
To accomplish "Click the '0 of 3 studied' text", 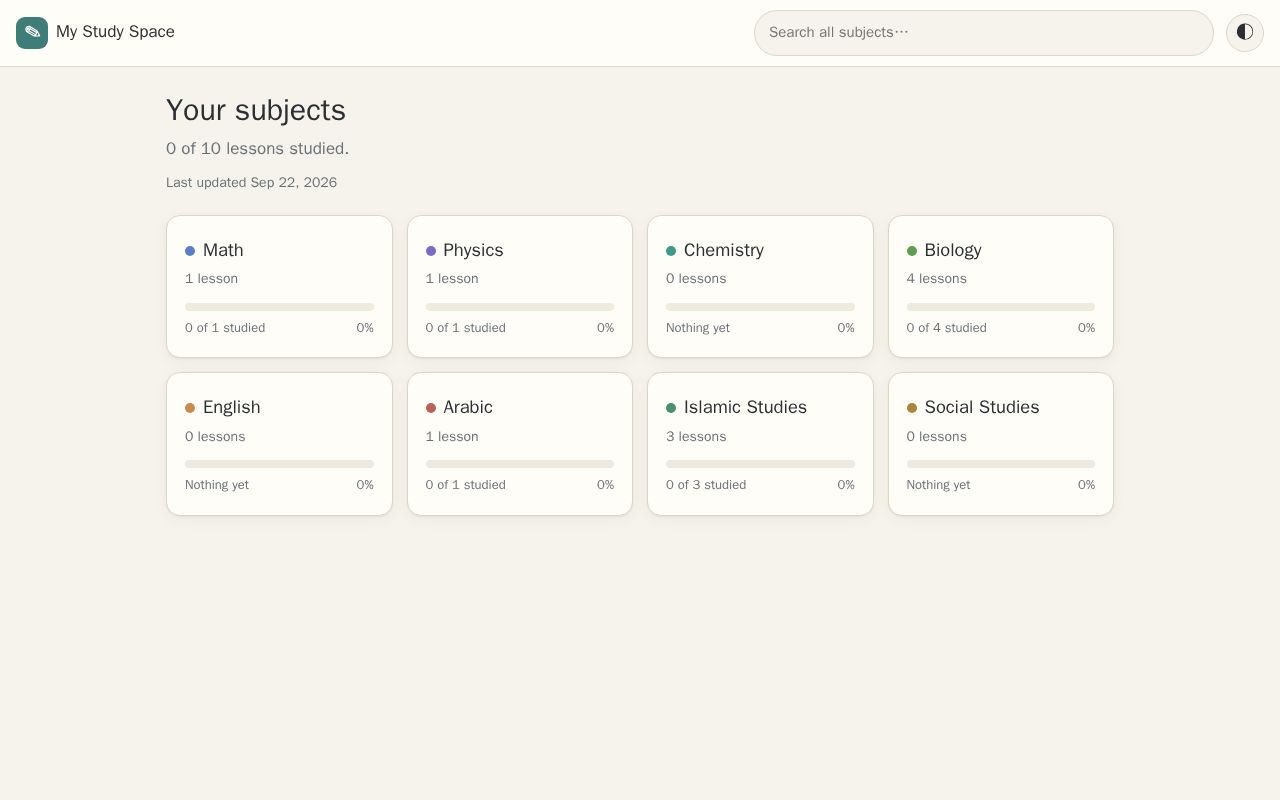I will tap(706, 485).
